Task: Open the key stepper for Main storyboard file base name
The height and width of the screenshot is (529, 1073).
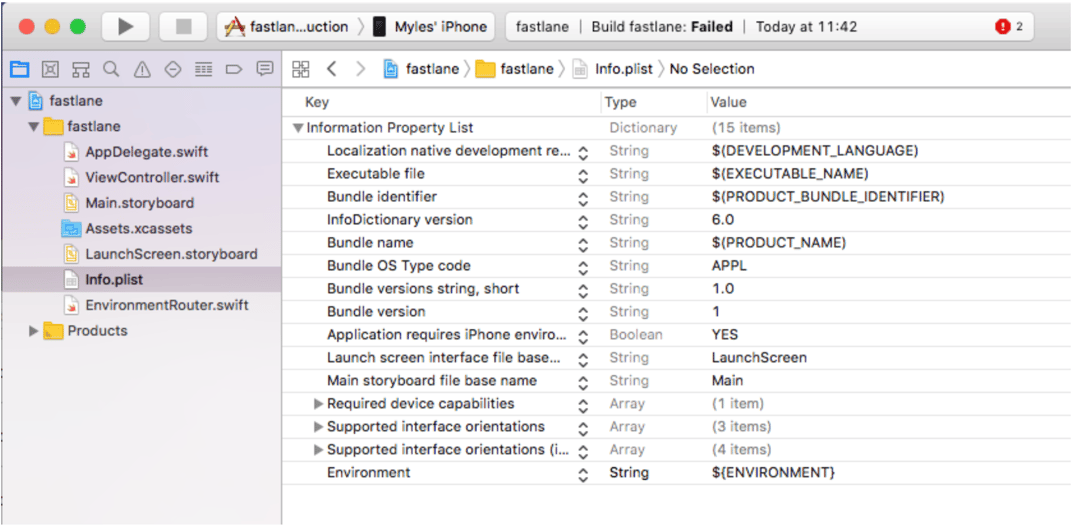Action: pos(583,383)
